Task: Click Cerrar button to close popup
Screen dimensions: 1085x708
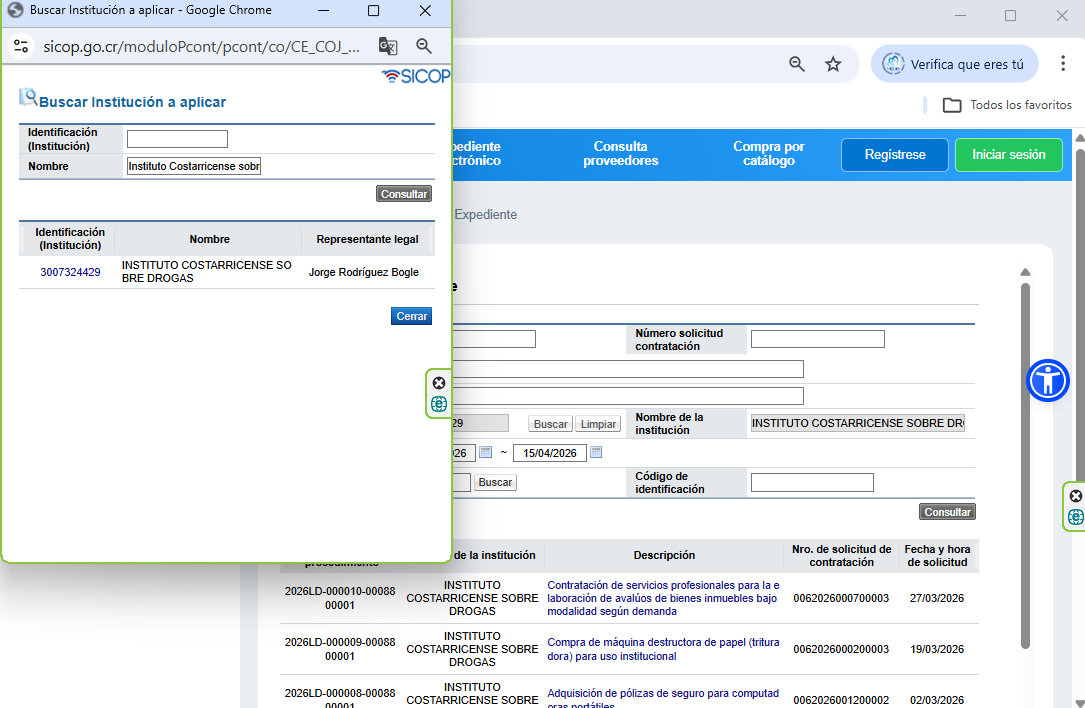Action: pyautogui.click(x=412, y=316)
